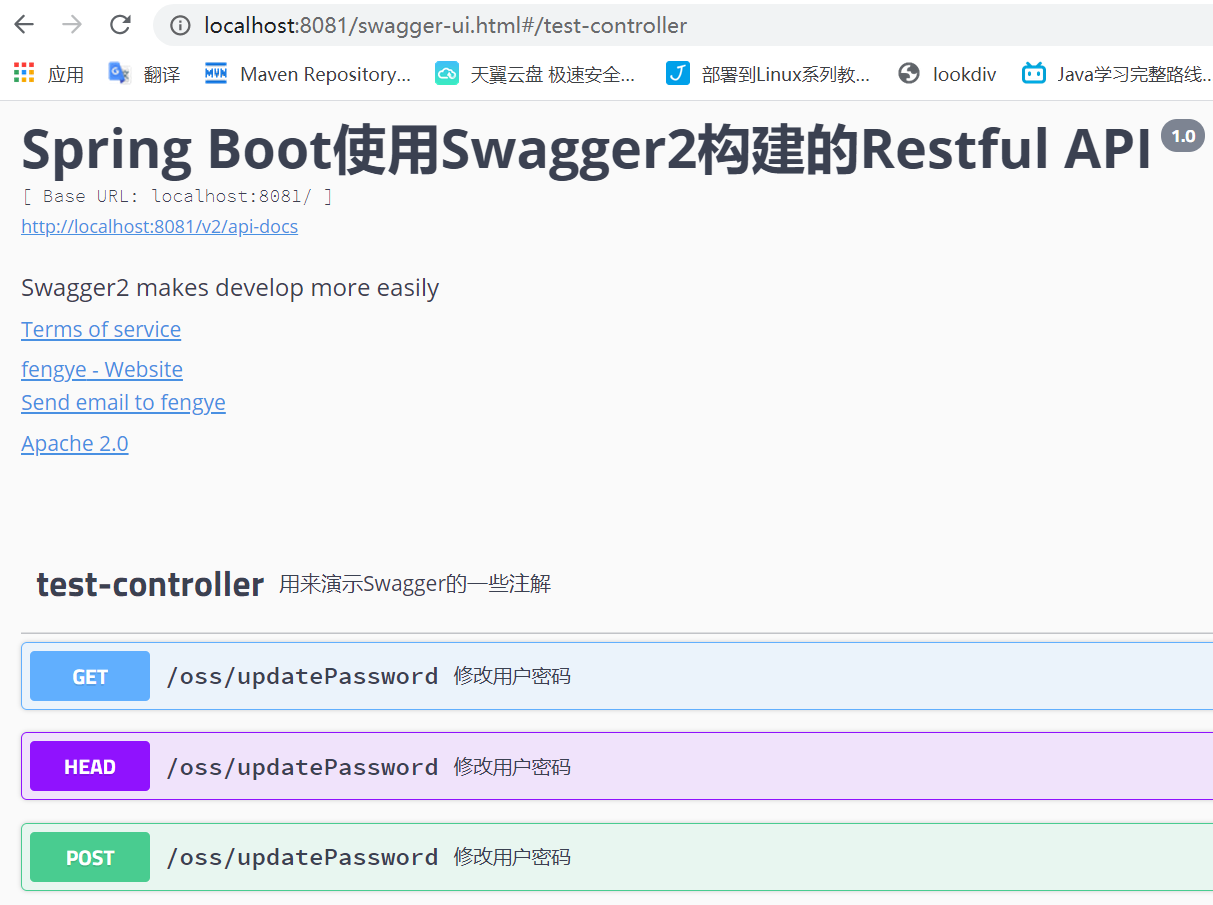Click the site info icon in address bar
The height and width of the screenshot is (905, 1213).
point(180,25)
